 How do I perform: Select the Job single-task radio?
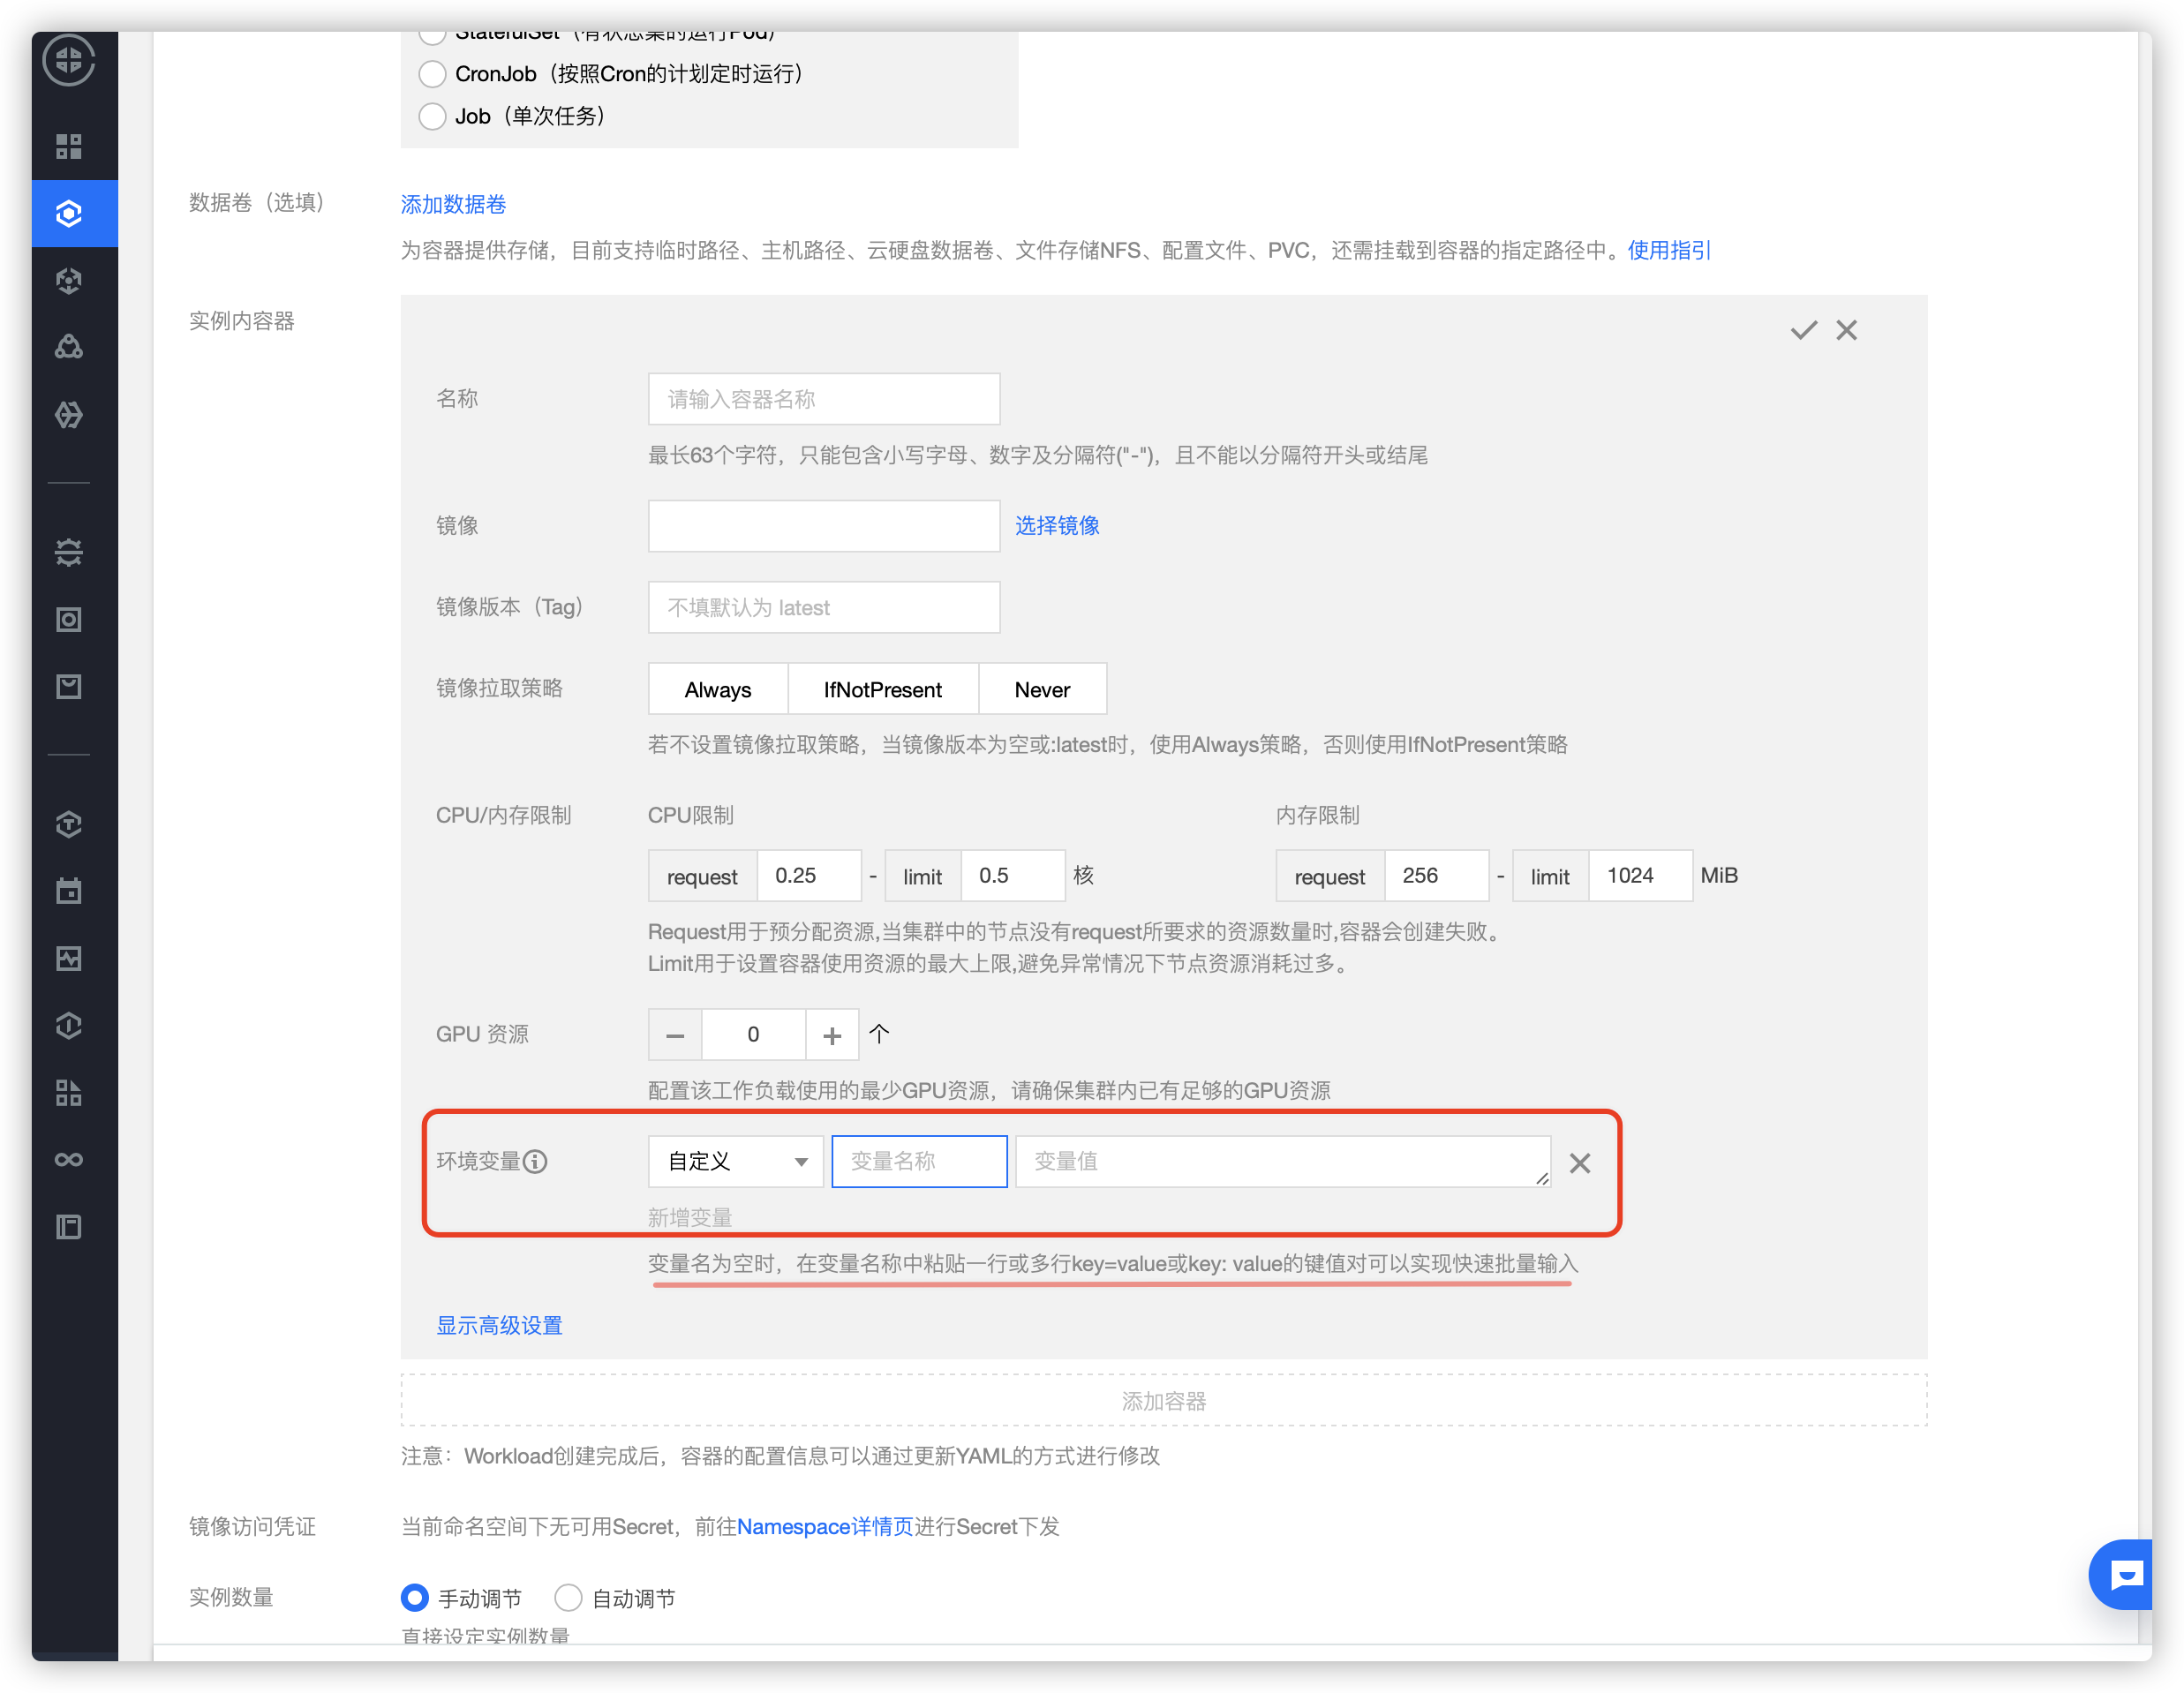point(432,116)
